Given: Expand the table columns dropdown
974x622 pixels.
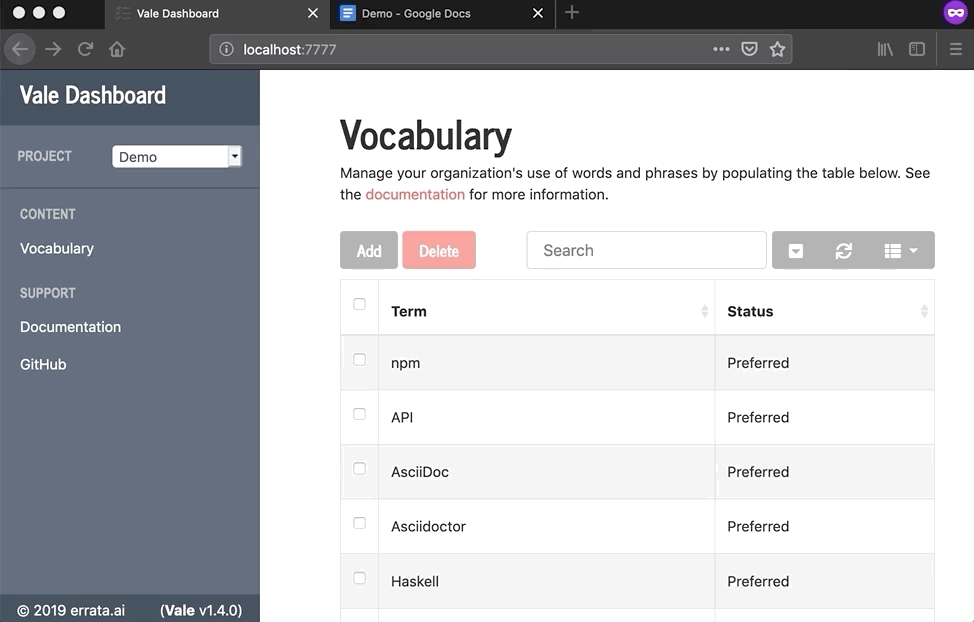Looking at the screenshot, I should (x=900, y=251).
